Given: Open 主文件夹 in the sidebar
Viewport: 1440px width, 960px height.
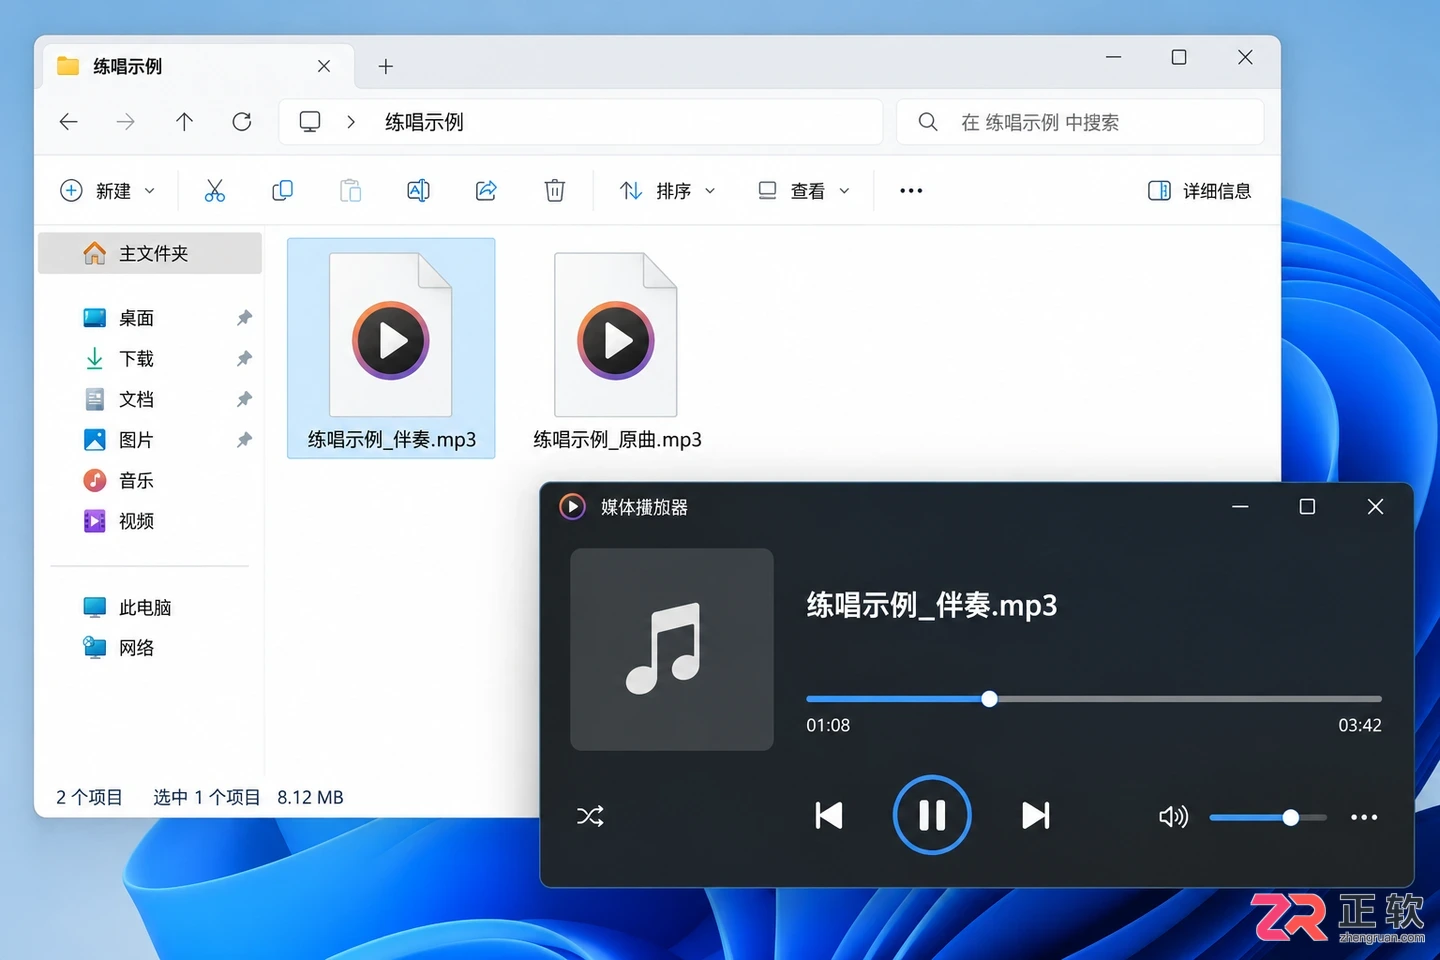Looking at the screenshot, I should pyautogui.click(x=150, y=254).
